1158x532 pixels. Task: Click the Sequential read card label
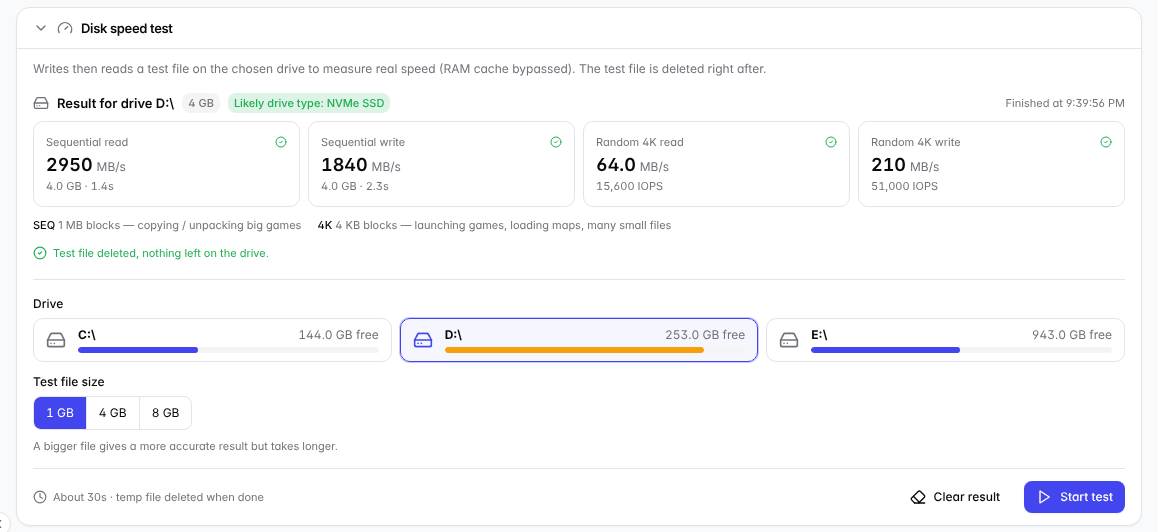[x=87, y=142]
